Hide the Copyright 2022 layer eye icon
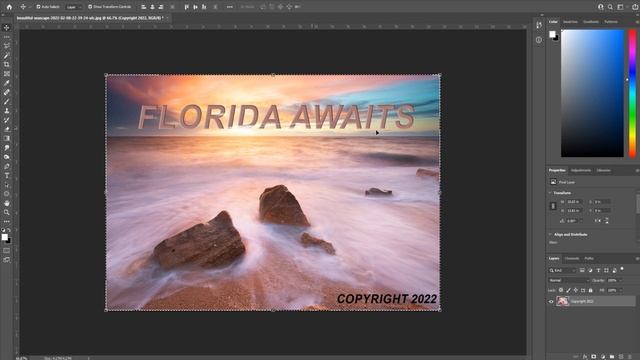640x360 pixels. (x=551, y=302)
